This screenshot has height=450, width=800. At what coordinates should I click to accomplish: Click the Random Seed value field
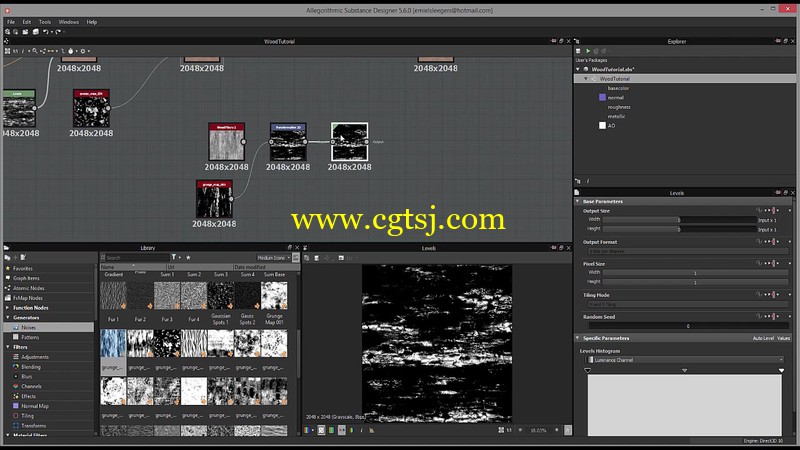[688, 326]
